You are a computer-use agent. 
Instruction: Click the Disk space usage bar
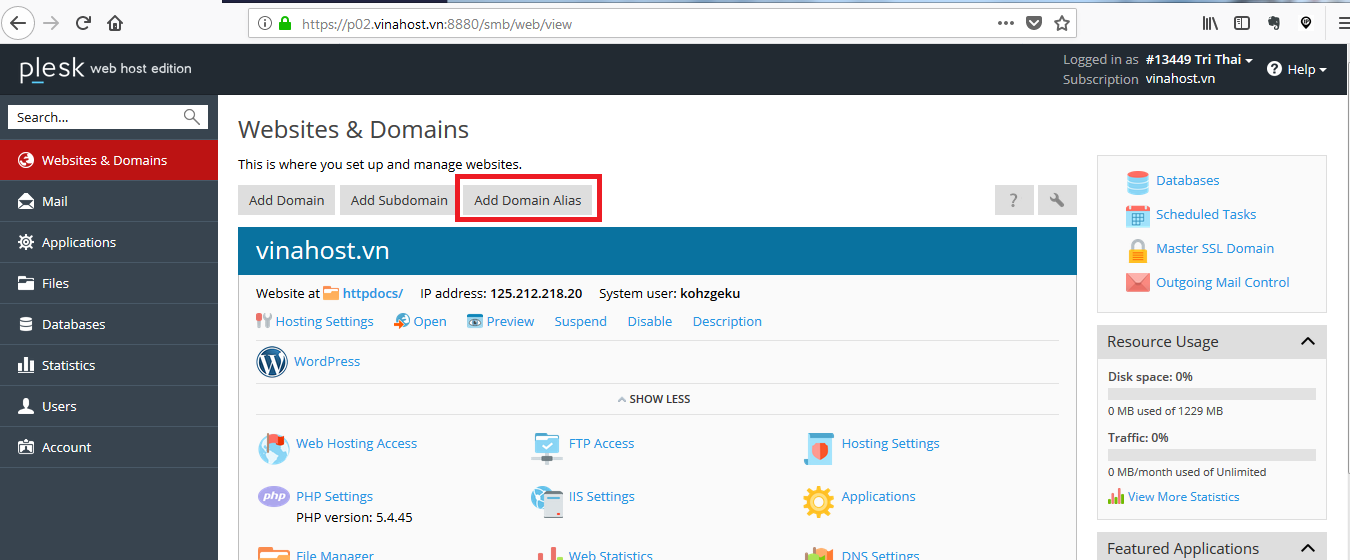point(1211,394)
